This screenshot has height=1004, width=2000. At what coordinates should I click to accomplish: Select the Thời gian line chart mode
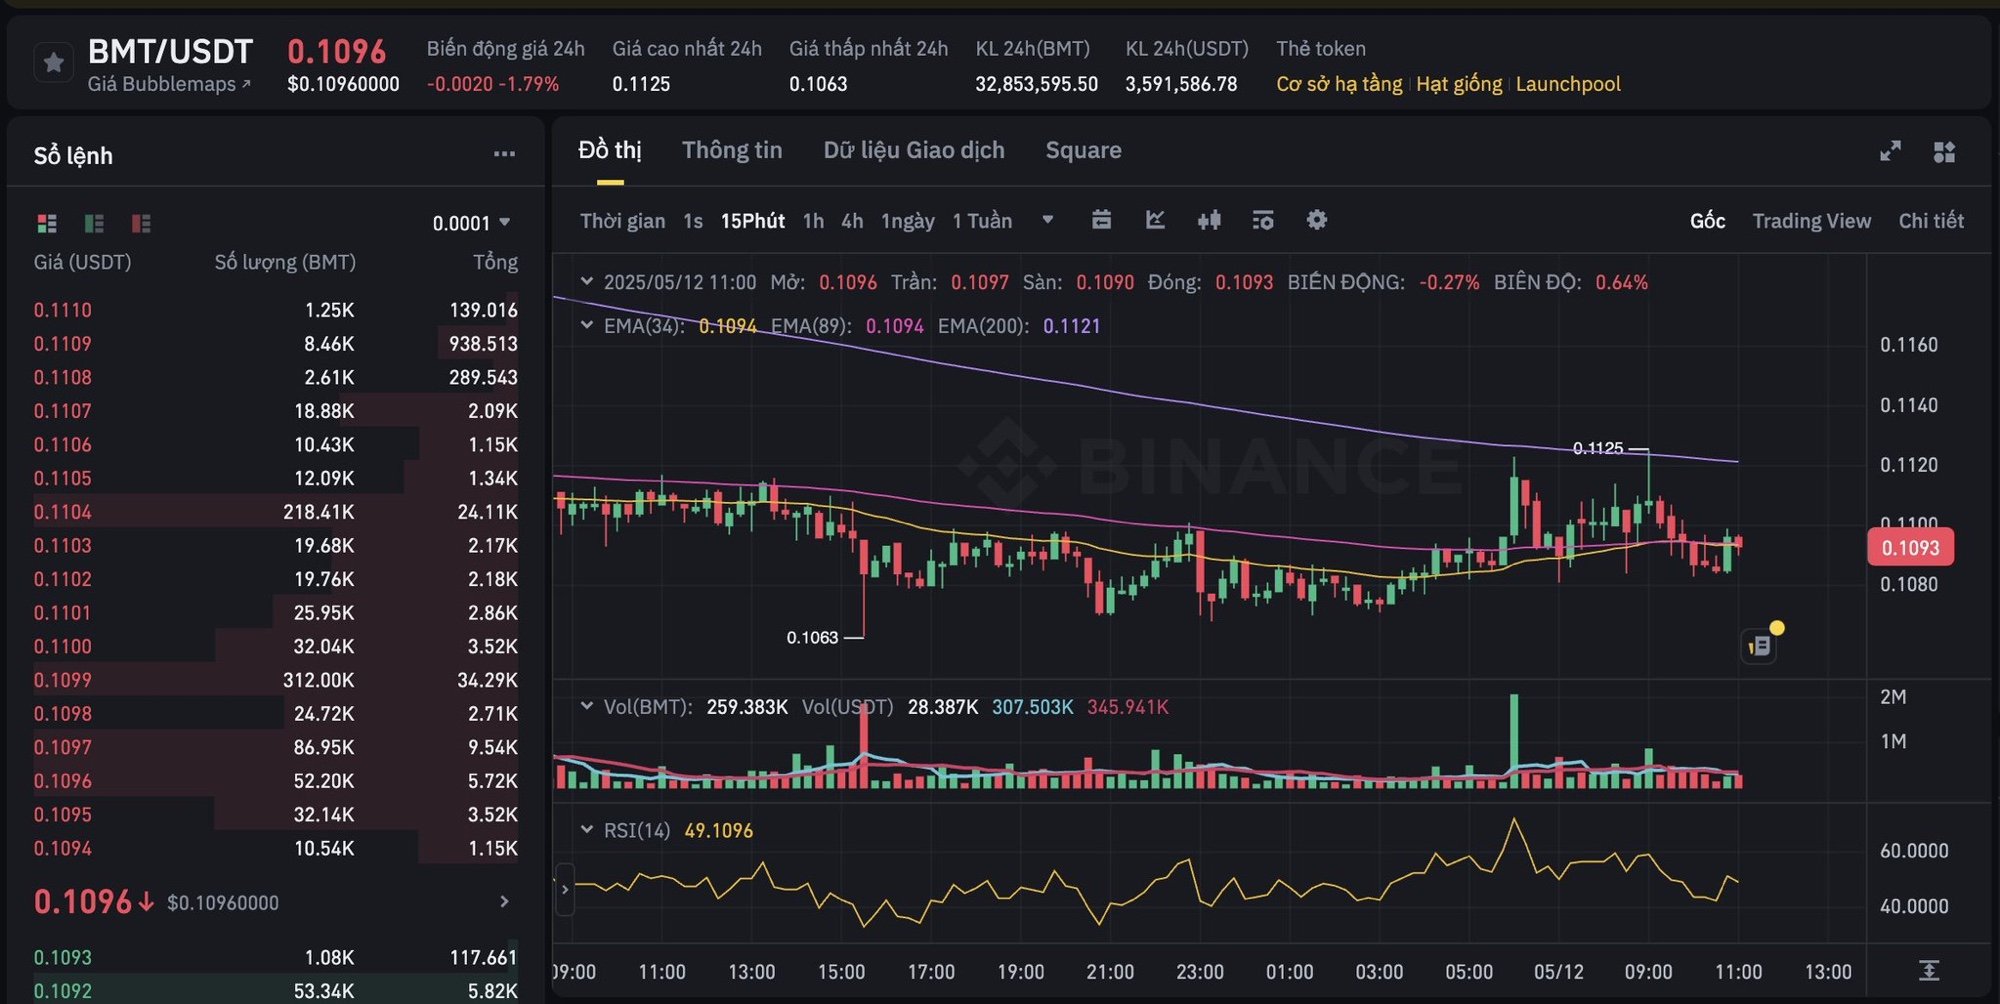[x=622, y=221]
